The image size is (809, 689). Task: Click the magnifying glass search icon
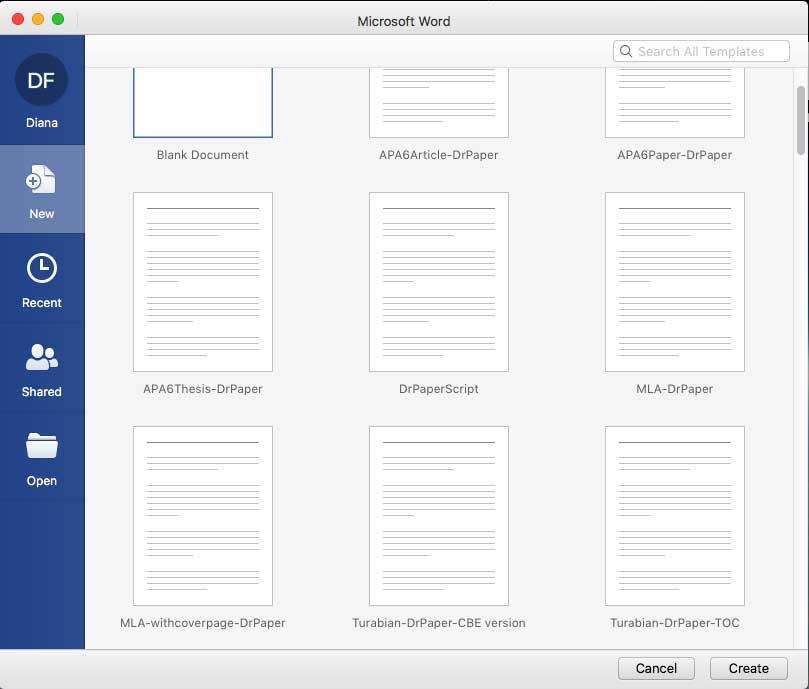point(626,51)
